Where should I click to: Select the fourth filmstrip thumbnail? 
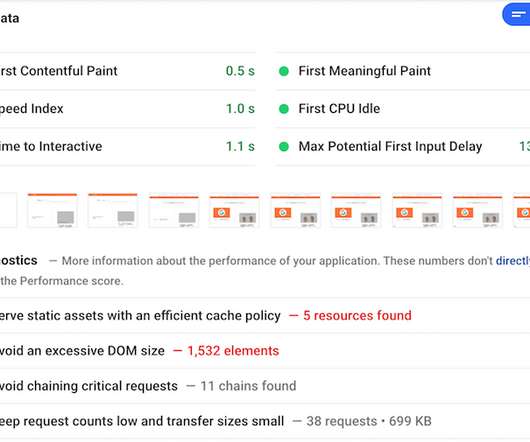tap(174, 210)
